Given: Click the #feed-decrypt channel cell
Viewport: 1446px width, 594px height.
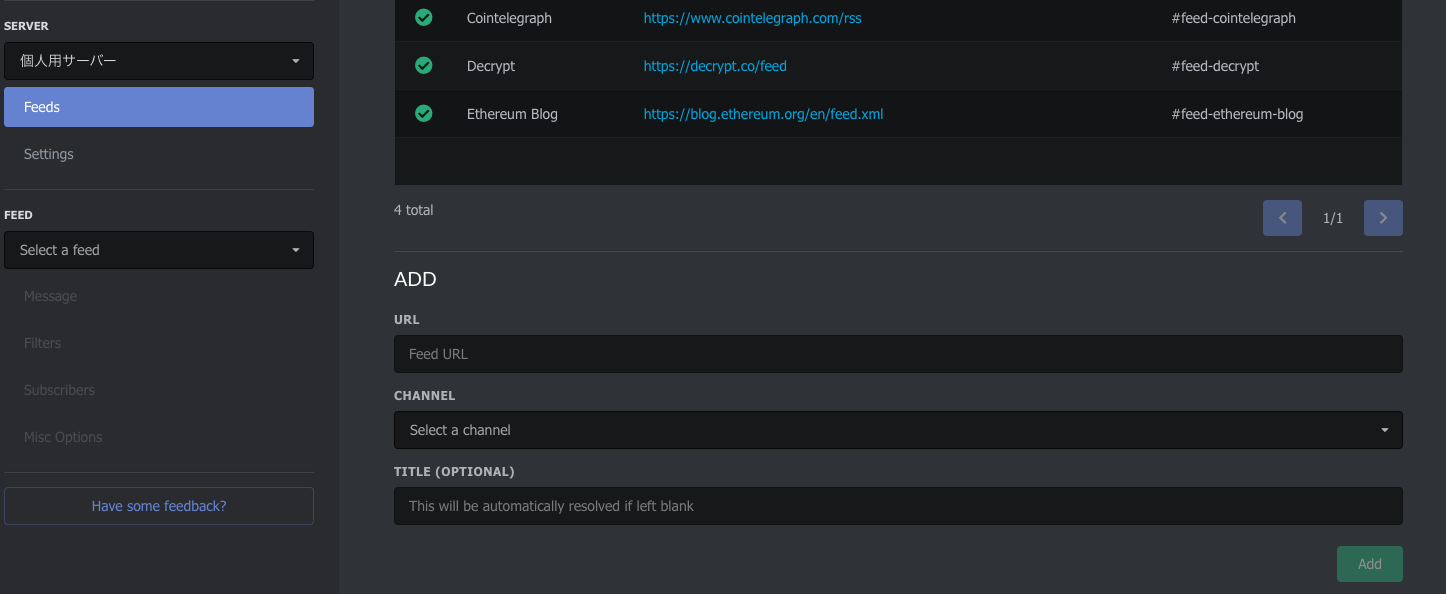Looking at the screenshot, I should [1215, 66].
